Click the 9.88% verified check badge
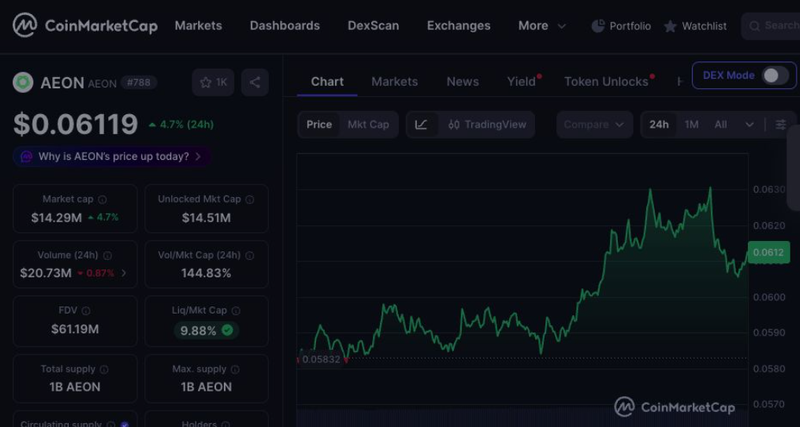Image resolution: width=800 pixels, height=427 pixels. coord(228,331)
